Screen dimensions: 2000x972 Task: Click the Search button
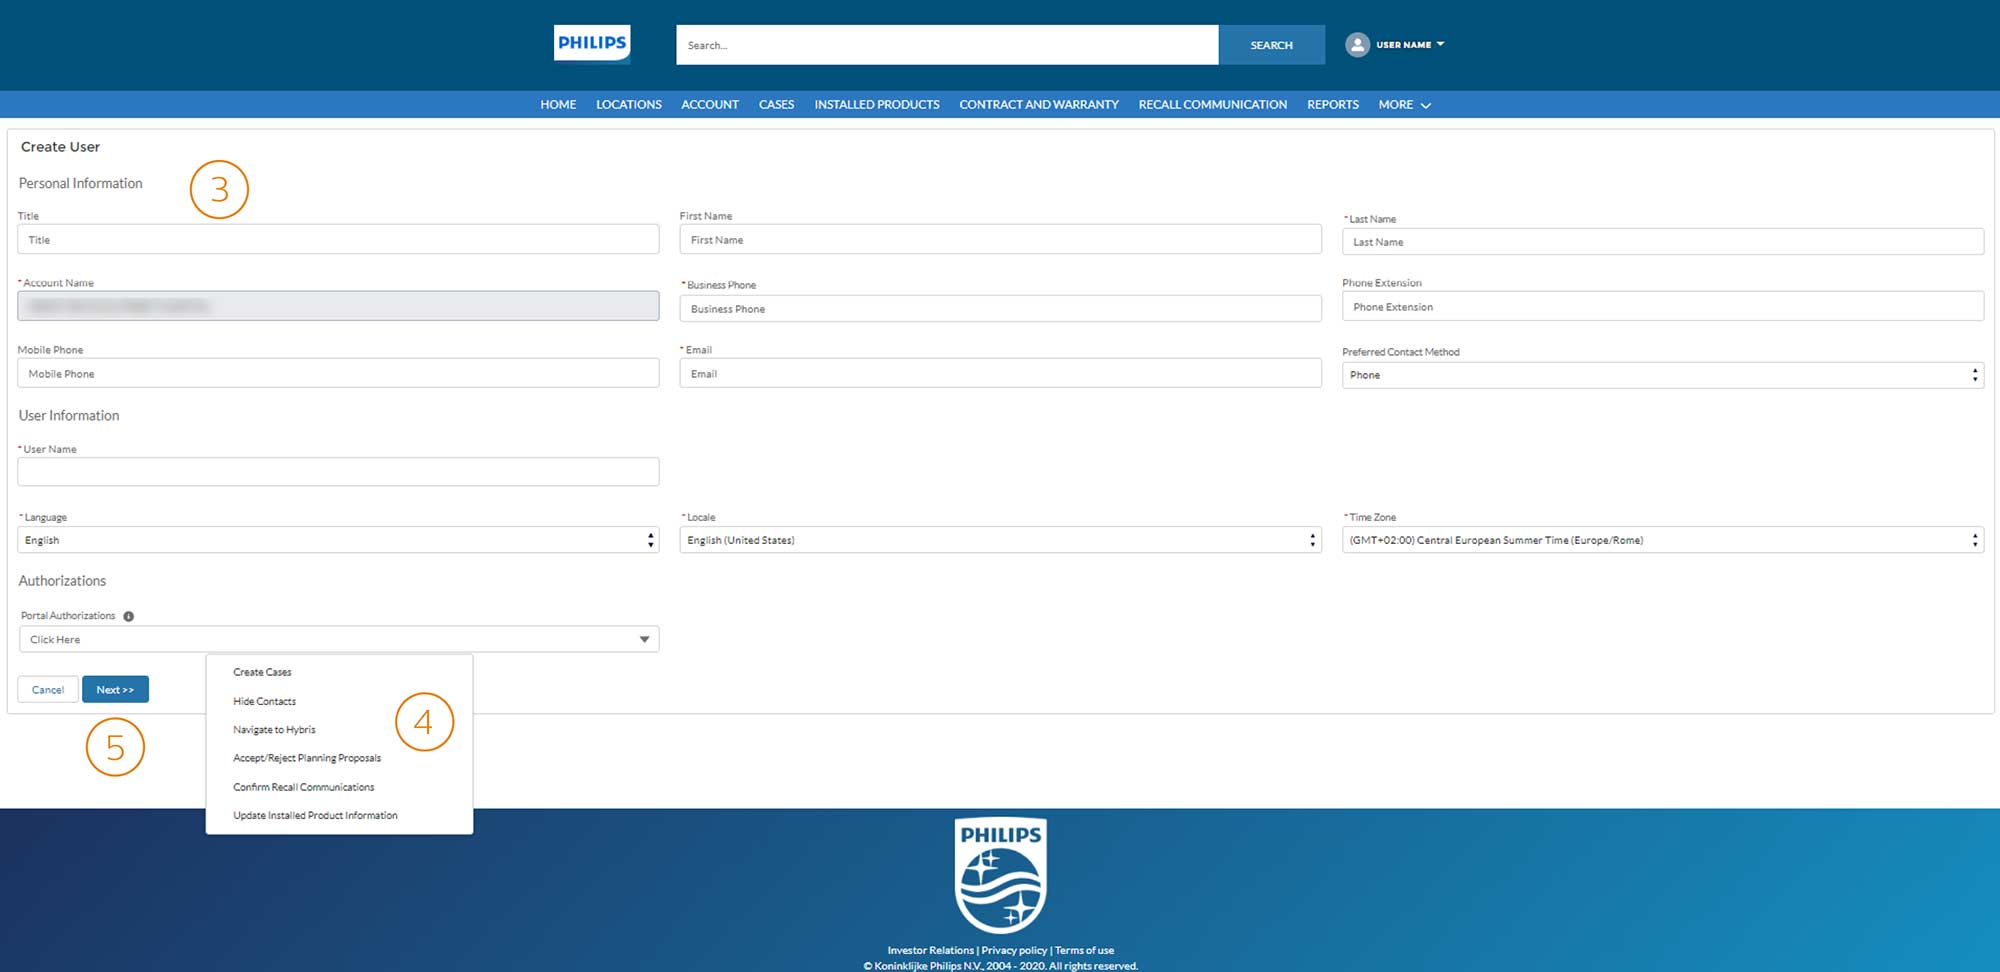pyautogui.click(x=1271, y=45)
